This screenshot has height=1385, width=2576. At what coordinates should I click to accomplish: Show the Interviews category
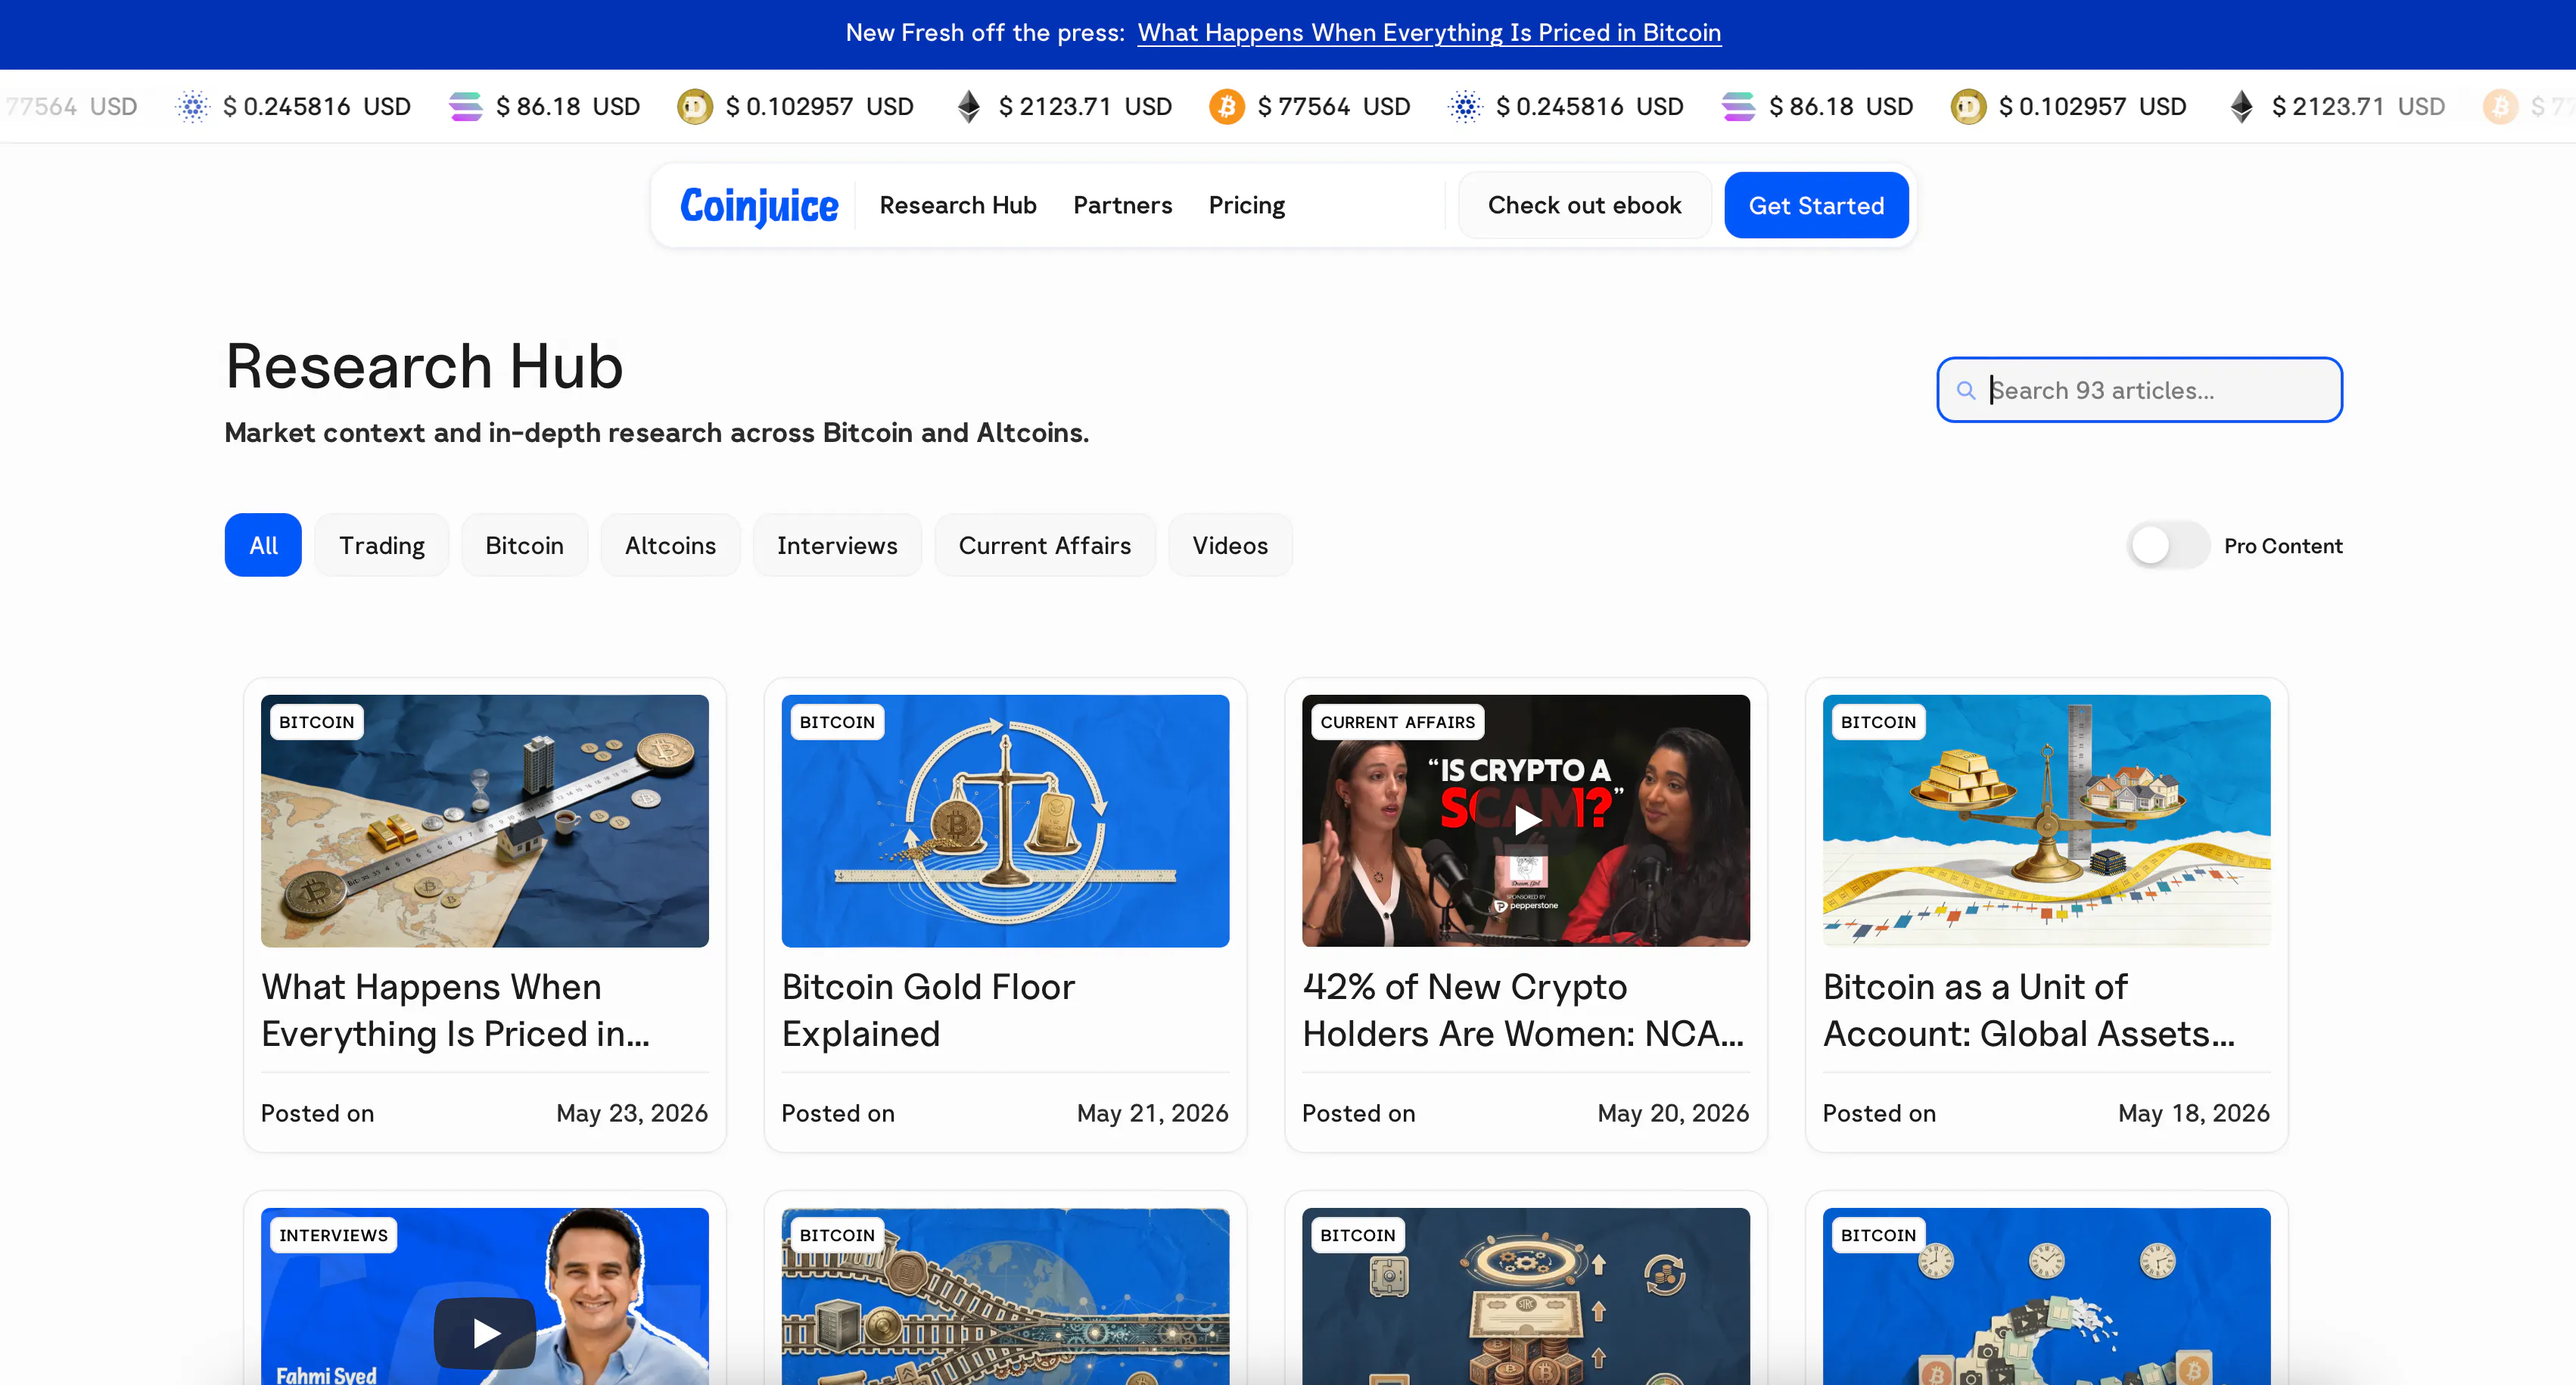pyautogui.click(x=837, y=545)
